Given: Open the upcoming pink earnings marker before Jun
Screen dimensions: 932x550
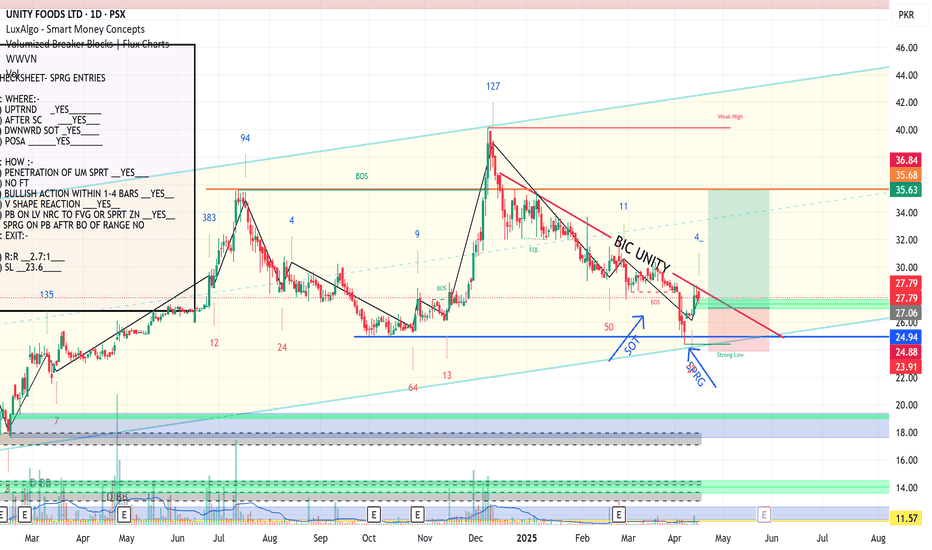Looking at the screenshot, I should [764, 514].
